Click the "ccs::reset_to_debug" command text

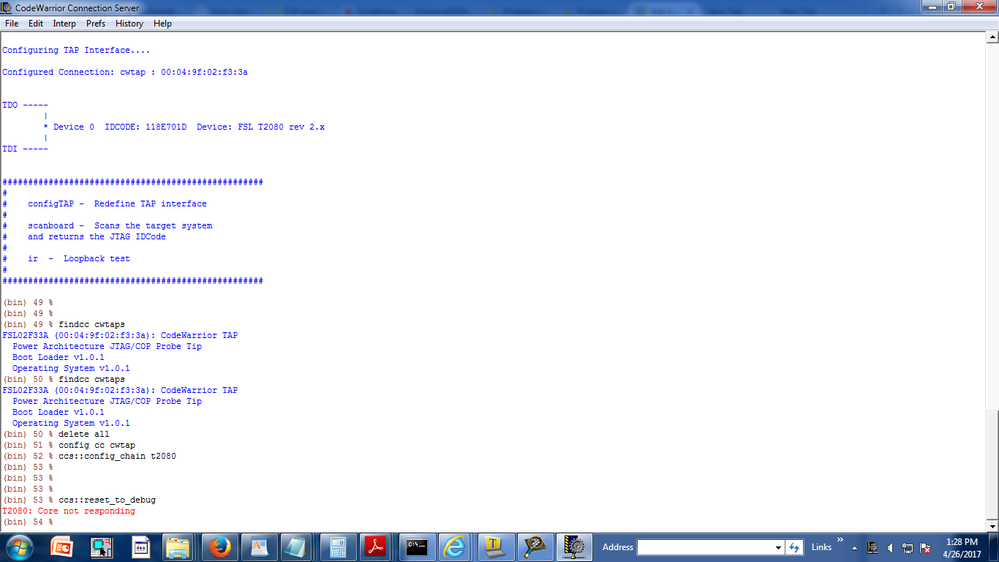point(107,500)
